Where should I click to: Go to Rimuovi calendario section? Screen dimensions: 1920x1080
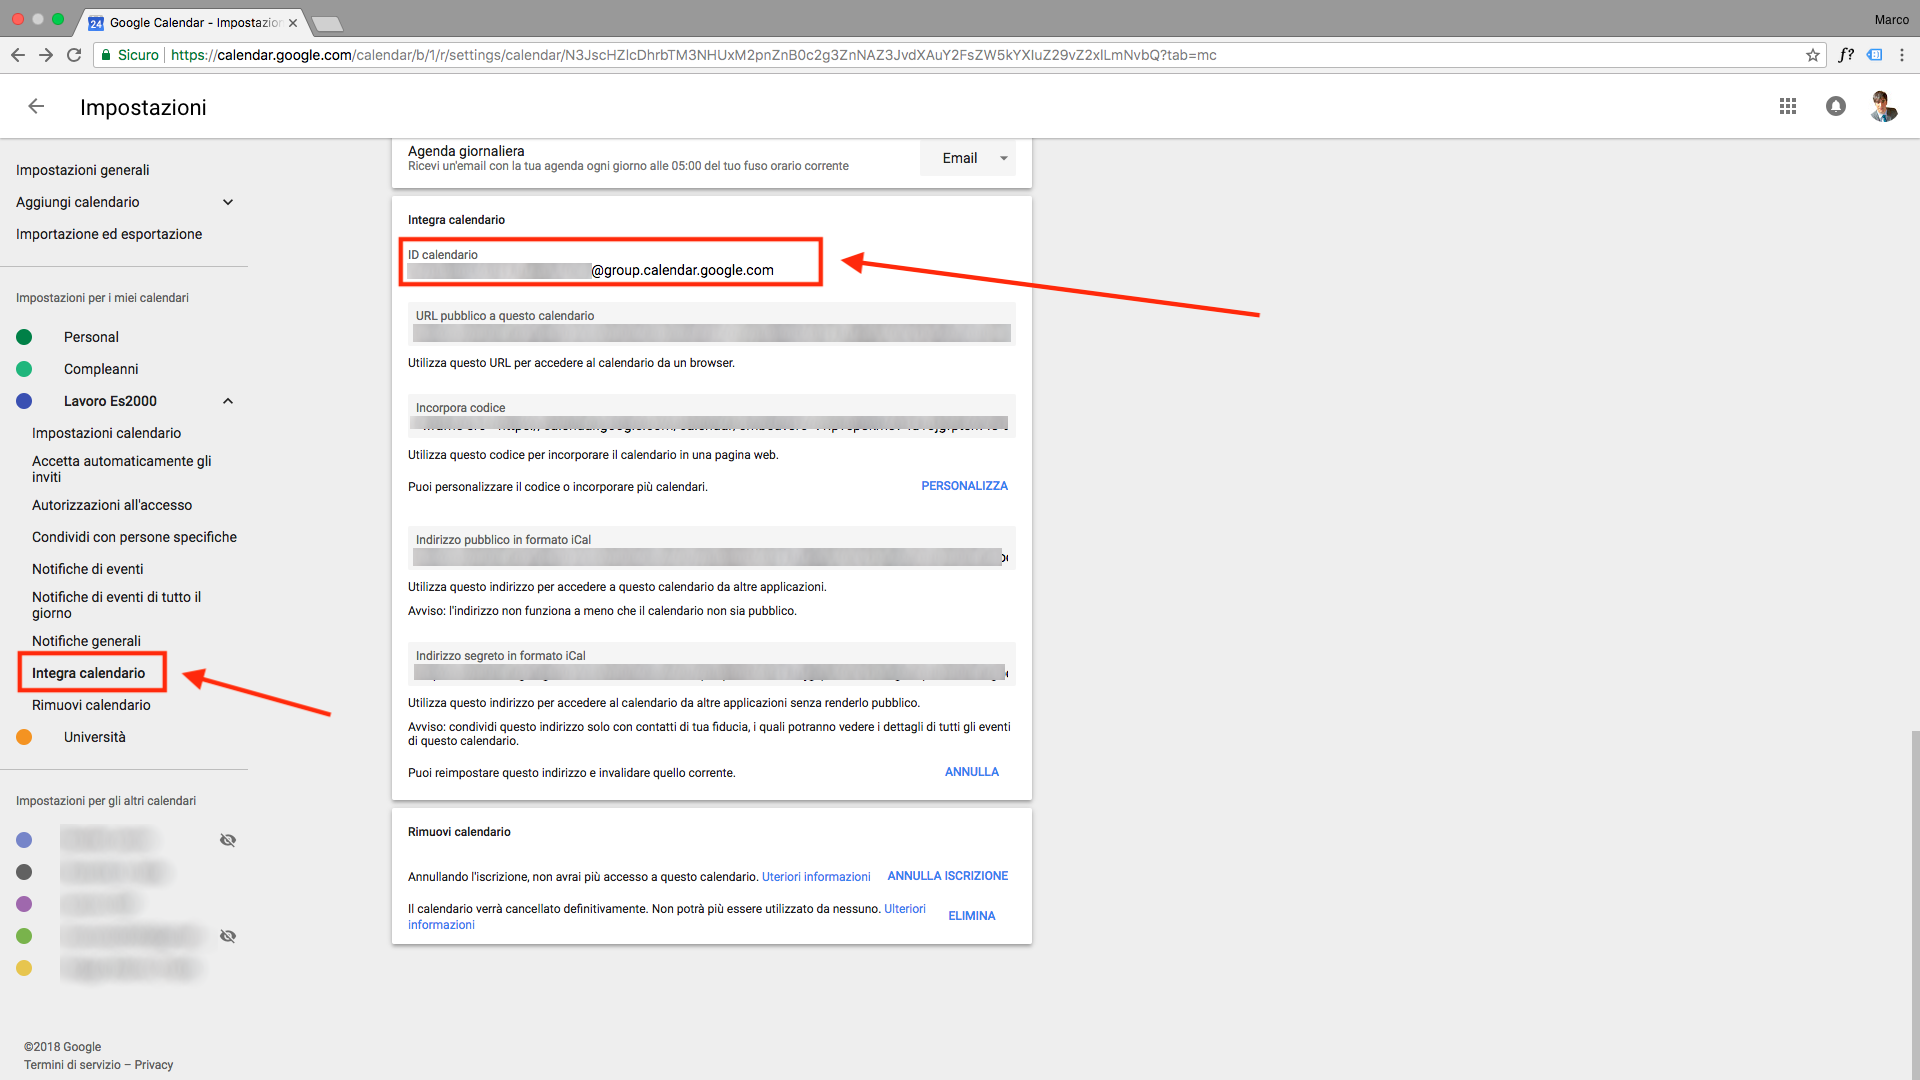point(91,705)
